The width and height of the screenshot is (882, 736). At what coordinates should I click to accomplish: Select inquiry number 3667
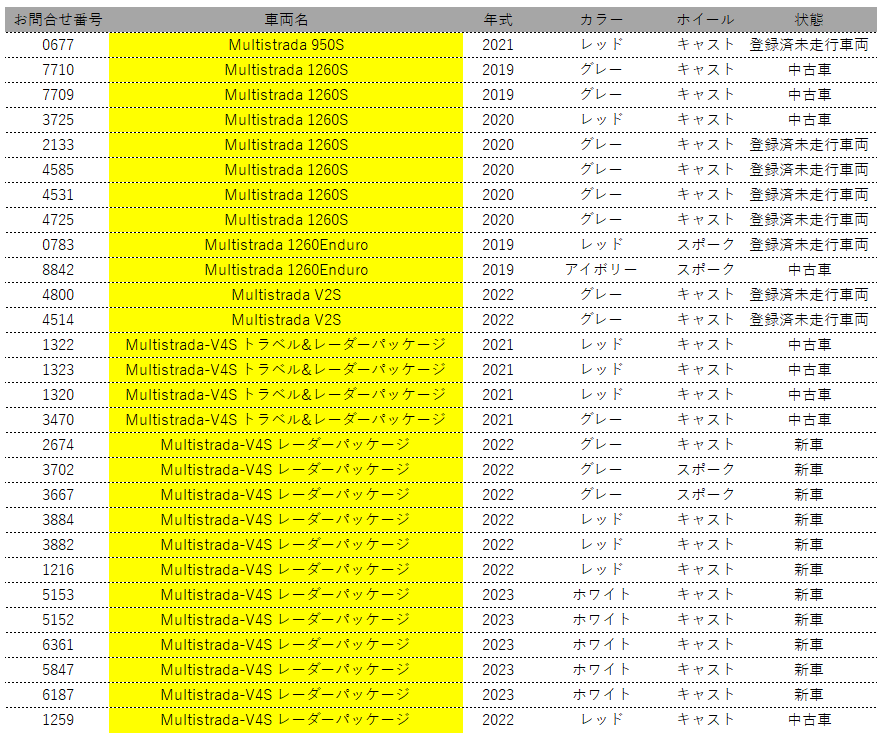[58, 495]
